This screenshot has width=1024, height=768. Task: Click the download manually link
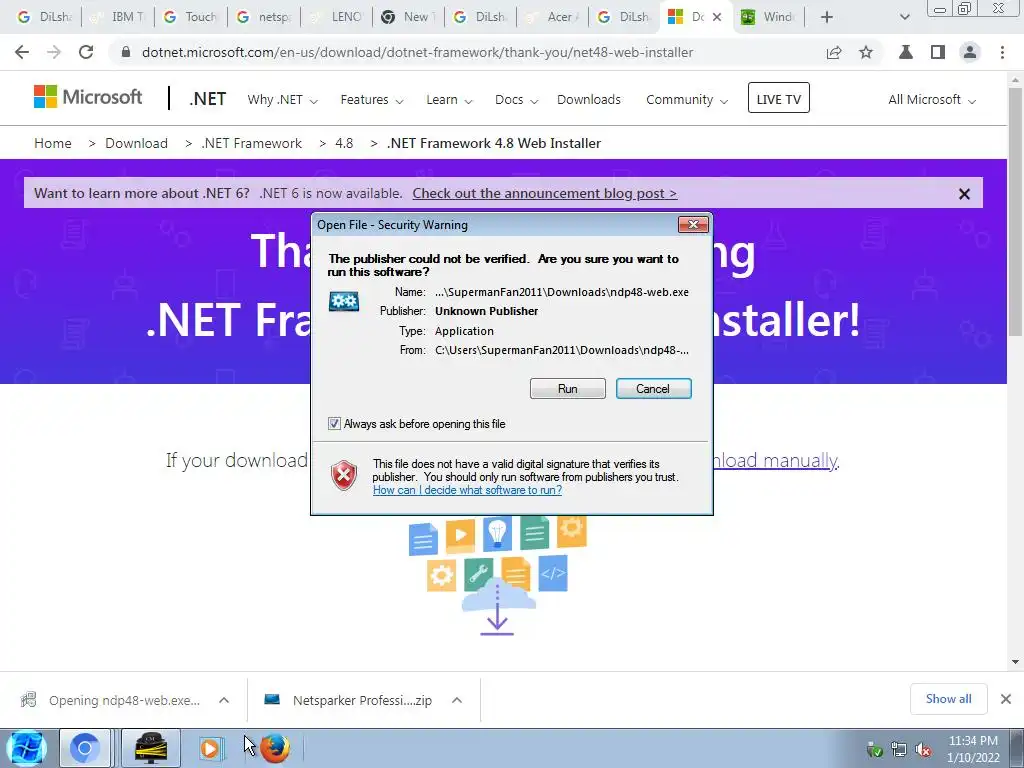[x=775, y=460]
